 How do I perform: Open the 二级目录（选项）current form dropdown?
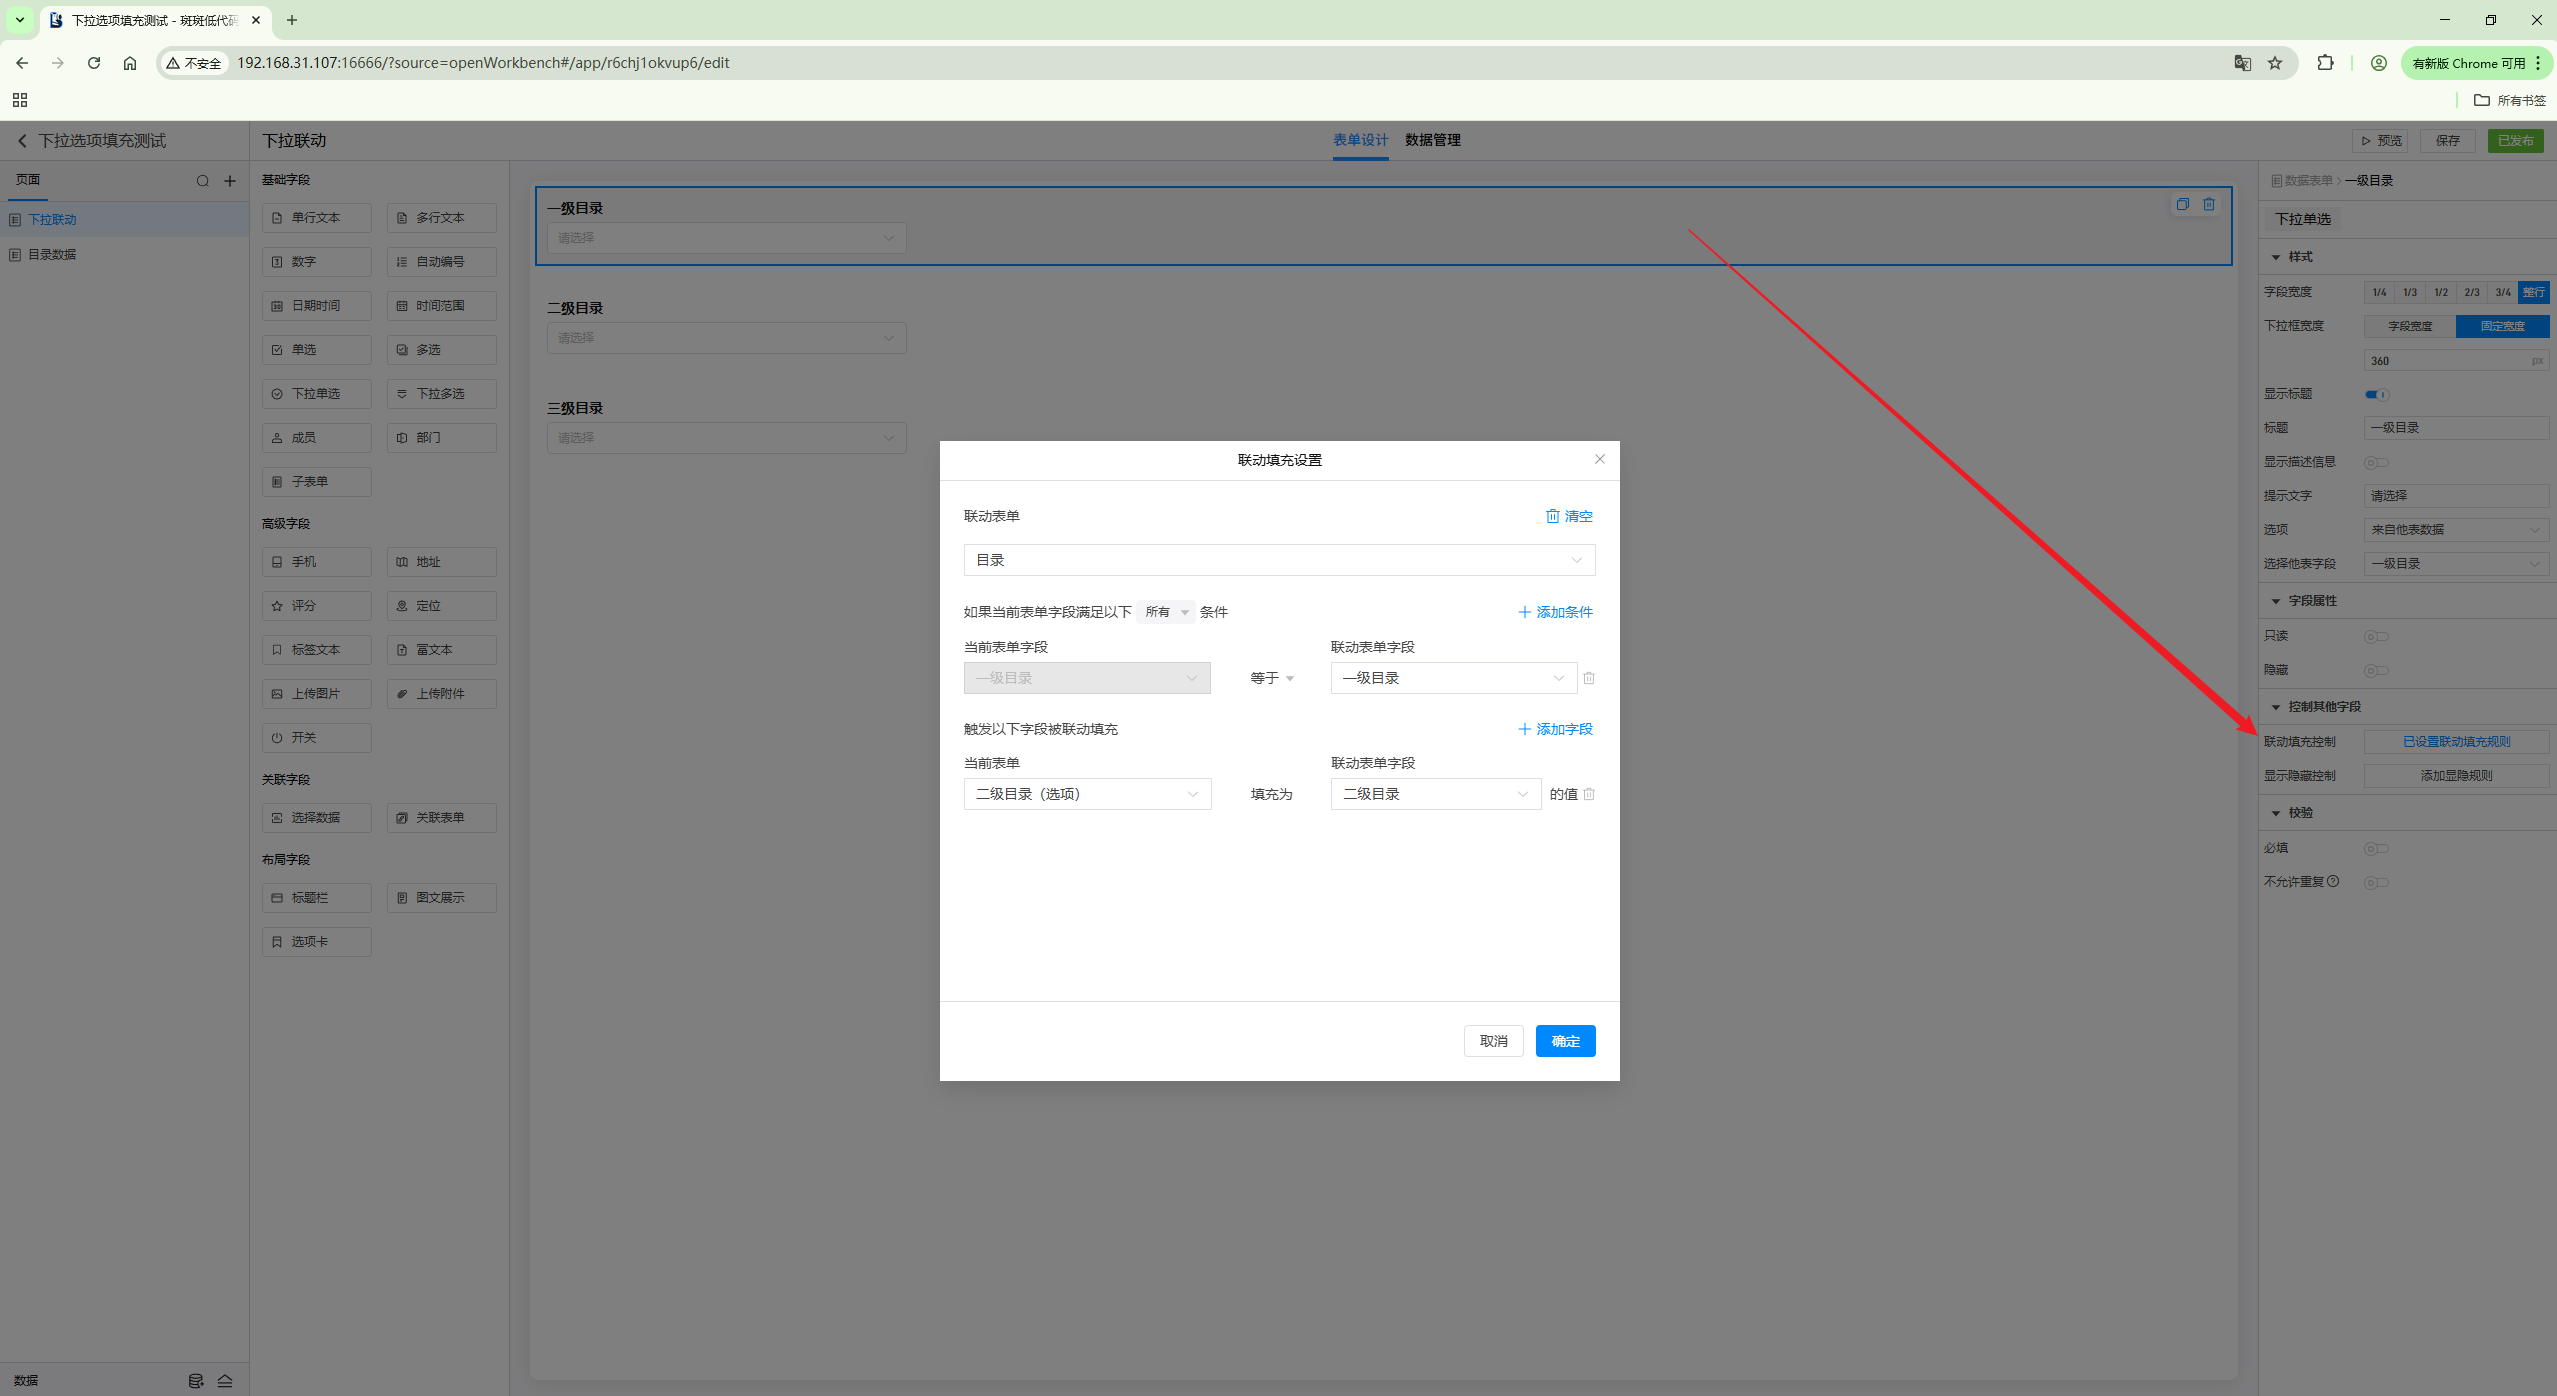[x=1086, y=794]
